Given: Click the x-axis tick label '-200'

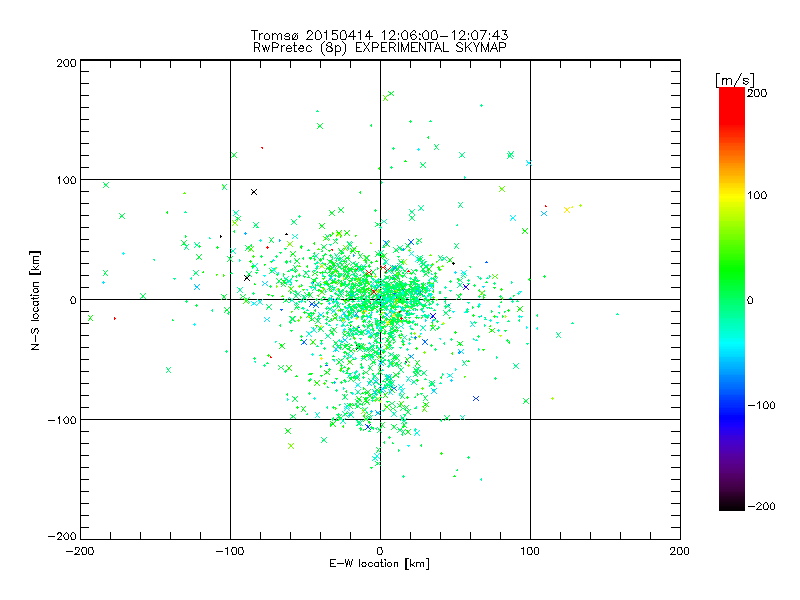Looking at the screenshot, I should click(80, 551).
